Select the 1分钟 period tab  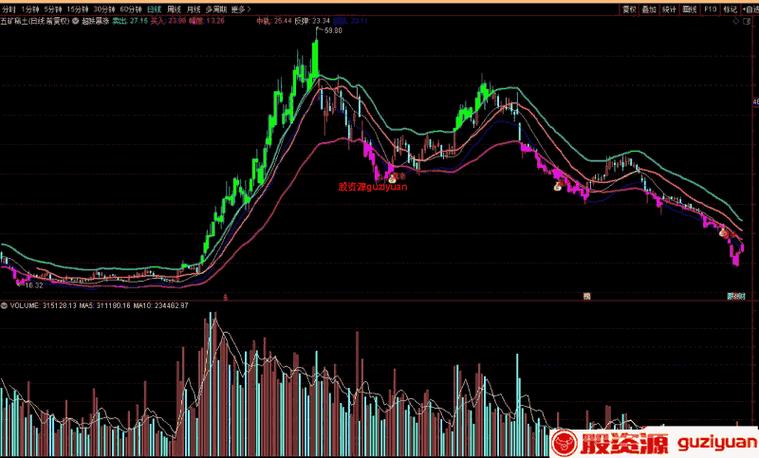click(x=30, y=9)
